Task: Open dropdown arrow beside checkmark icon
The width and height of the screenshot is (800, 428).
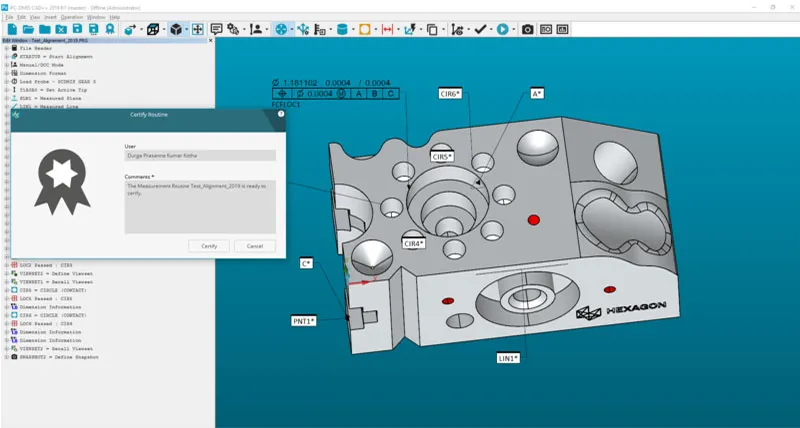Action: click(x=493, y=30)
